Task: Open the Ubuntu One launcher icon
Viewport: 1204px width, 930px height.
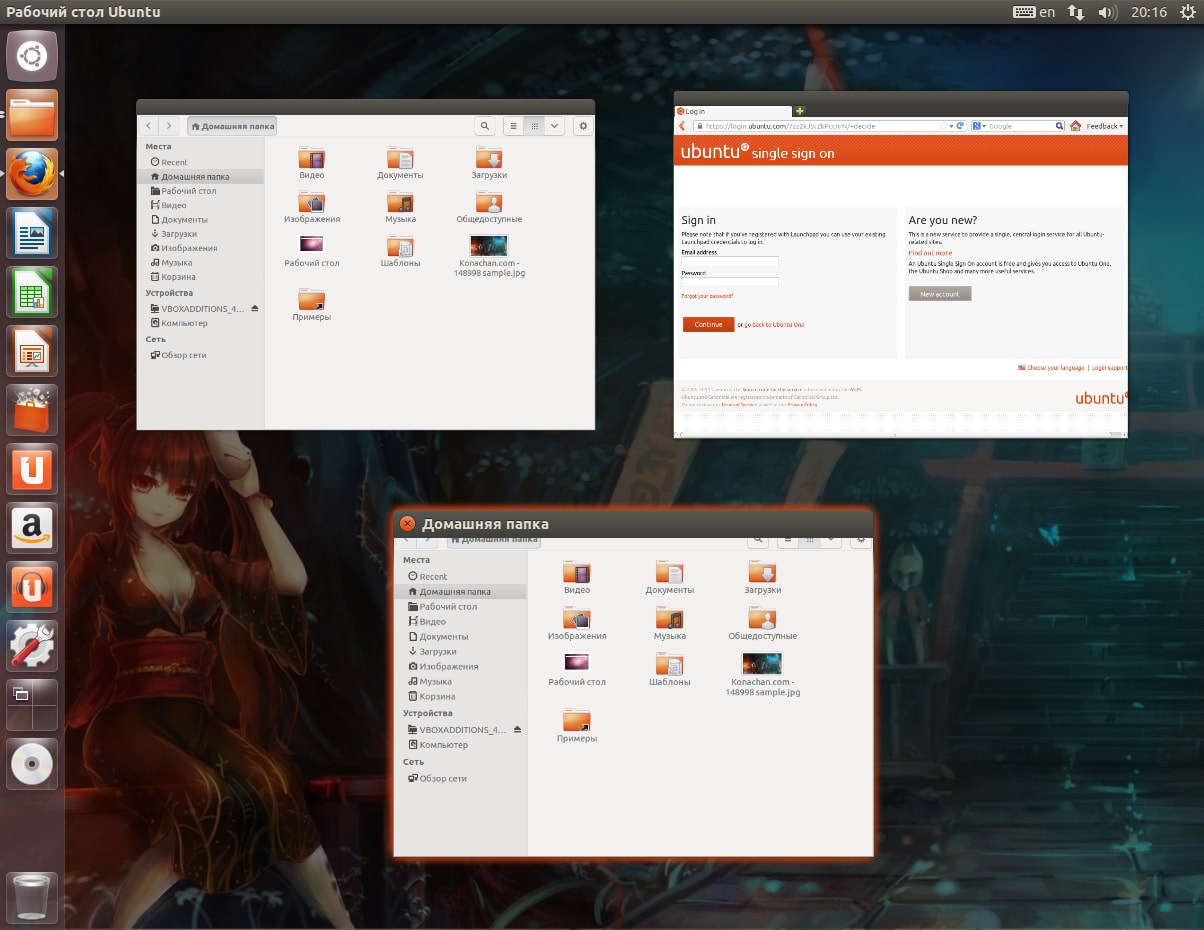Action: pyautogui.click(x=32, y=469)
